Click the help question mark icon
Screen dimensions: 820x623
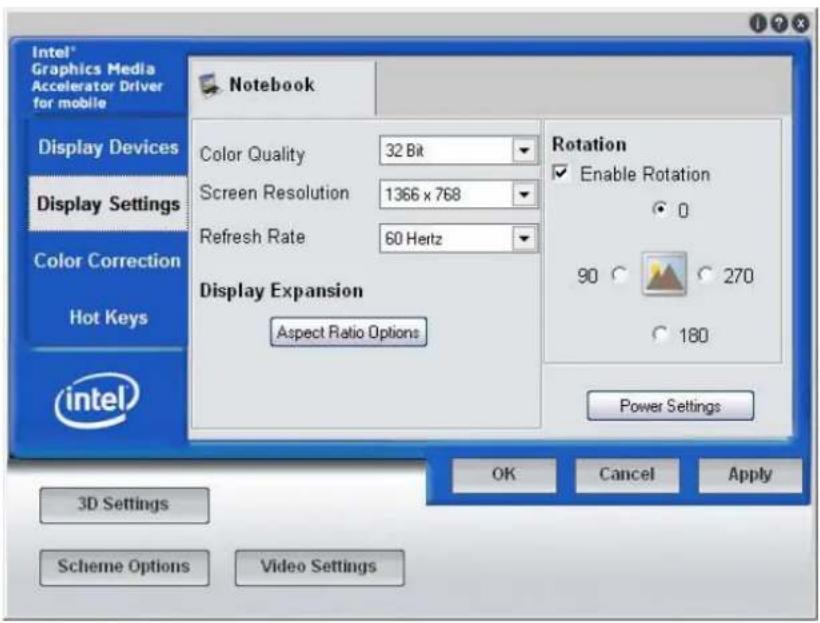[779, 24]
